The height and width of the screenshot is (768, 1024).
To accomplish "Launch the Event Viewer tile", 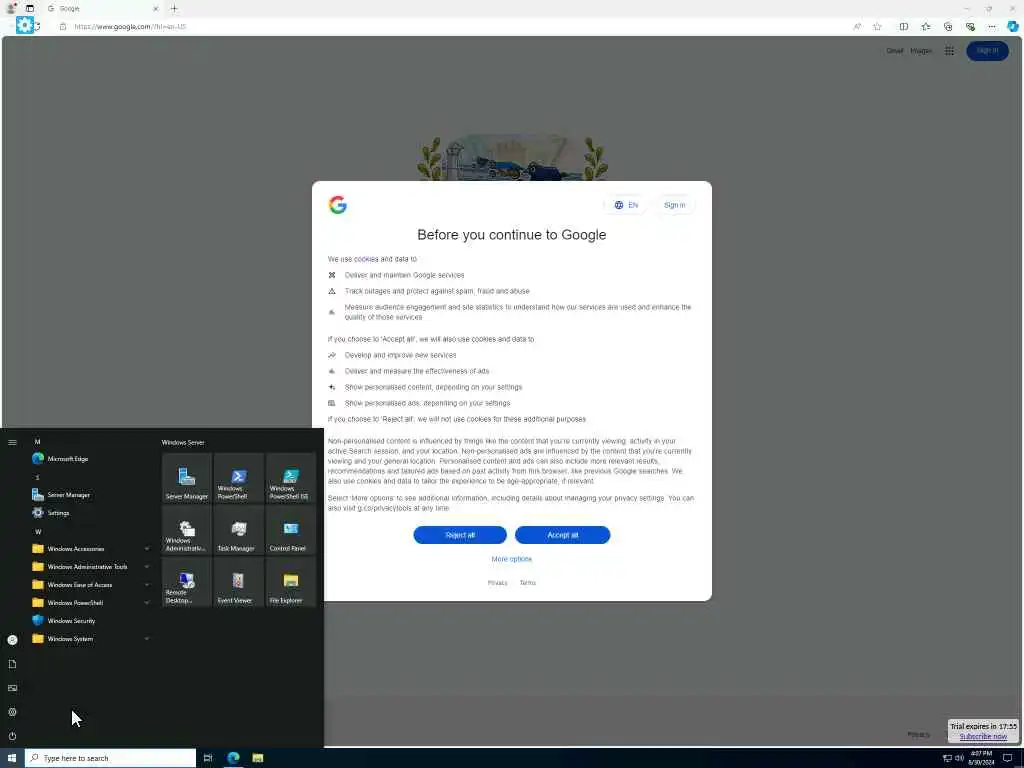I will coord(238,583).
